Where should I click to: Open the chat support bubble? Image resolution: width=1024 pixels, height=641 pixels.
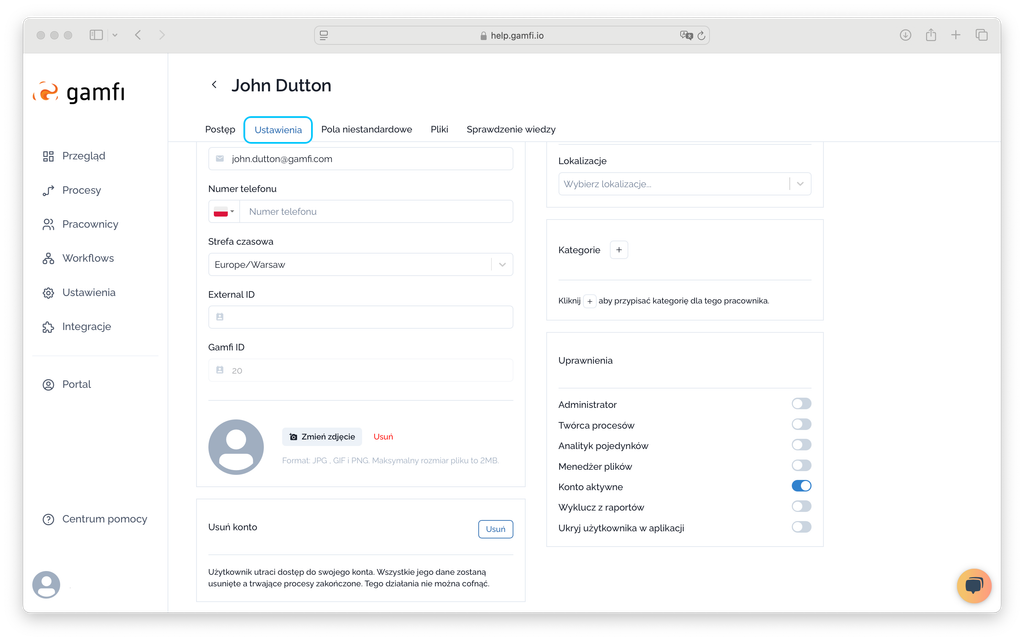[973, 585]
